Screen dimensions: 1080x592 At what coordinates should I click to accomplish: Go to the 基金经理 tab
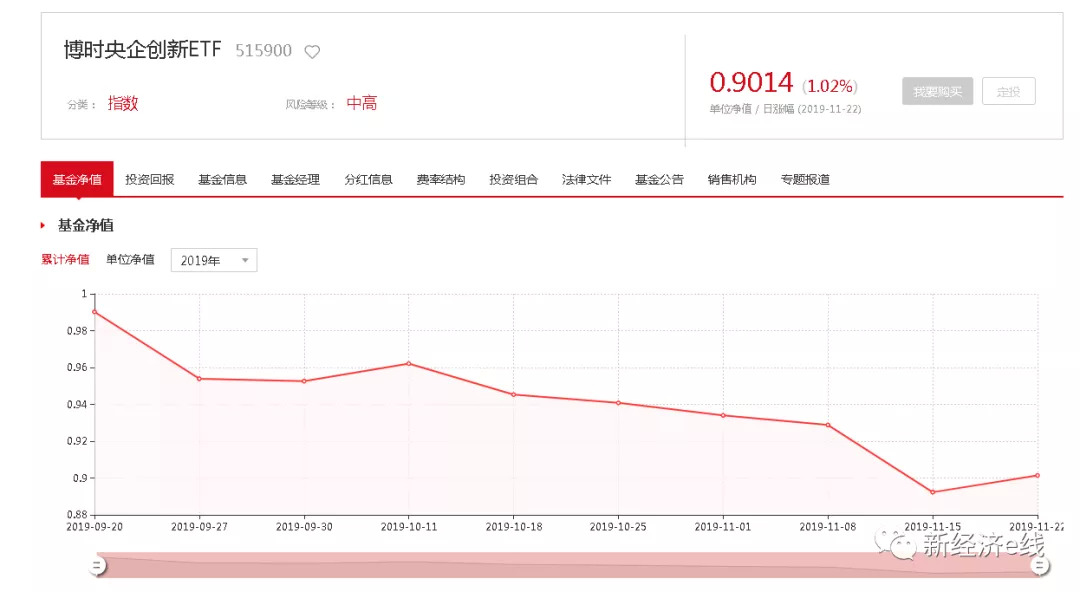click(295, 179)
